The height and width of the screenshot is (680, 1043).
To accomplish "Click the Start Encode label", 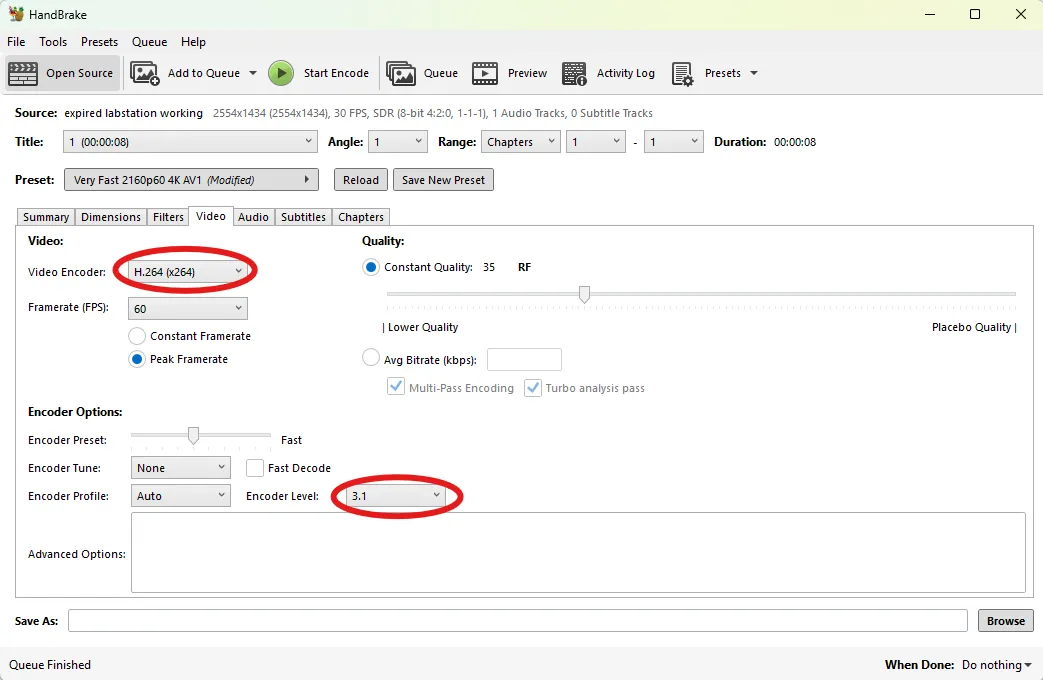I will pyautogui.click(x=336, y=73).
